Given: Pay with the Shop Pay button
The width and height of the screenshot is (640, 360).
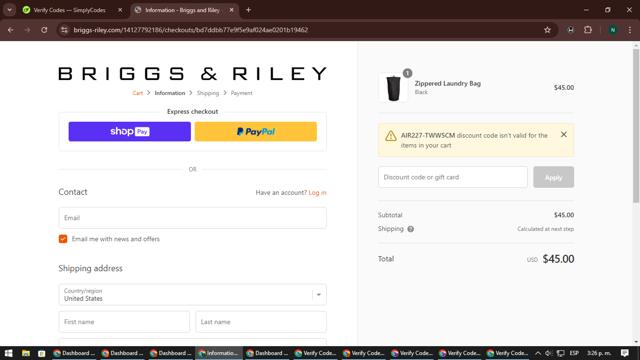Looking at the screenshot, I should [x=129, y=131].
